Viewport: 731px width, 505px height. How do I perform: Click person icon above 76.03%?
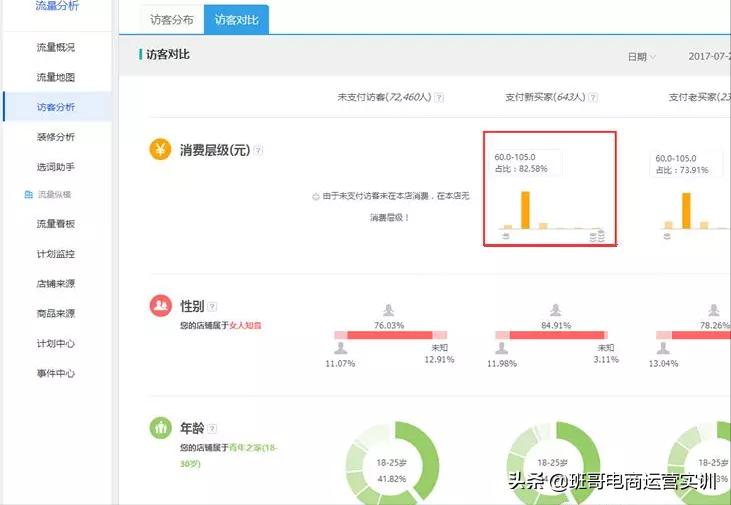pyautogui.click(x=388, y=310)
